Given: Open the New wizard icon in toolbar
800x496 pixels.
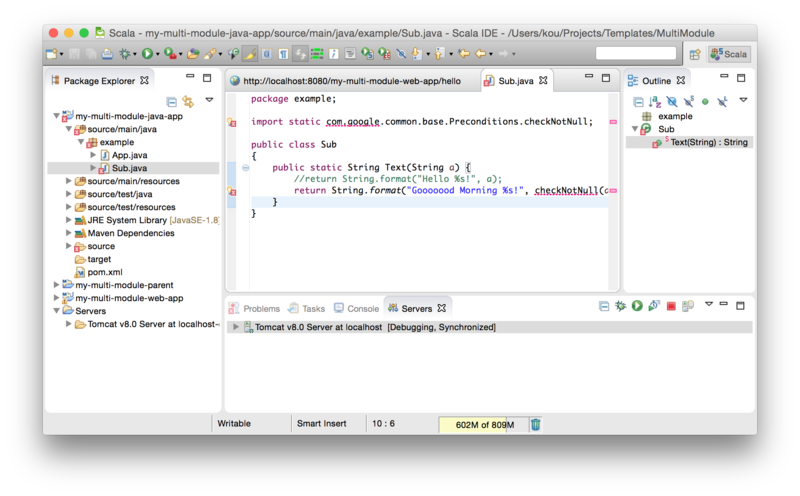Looking at the screenshot, I should 52,54.
